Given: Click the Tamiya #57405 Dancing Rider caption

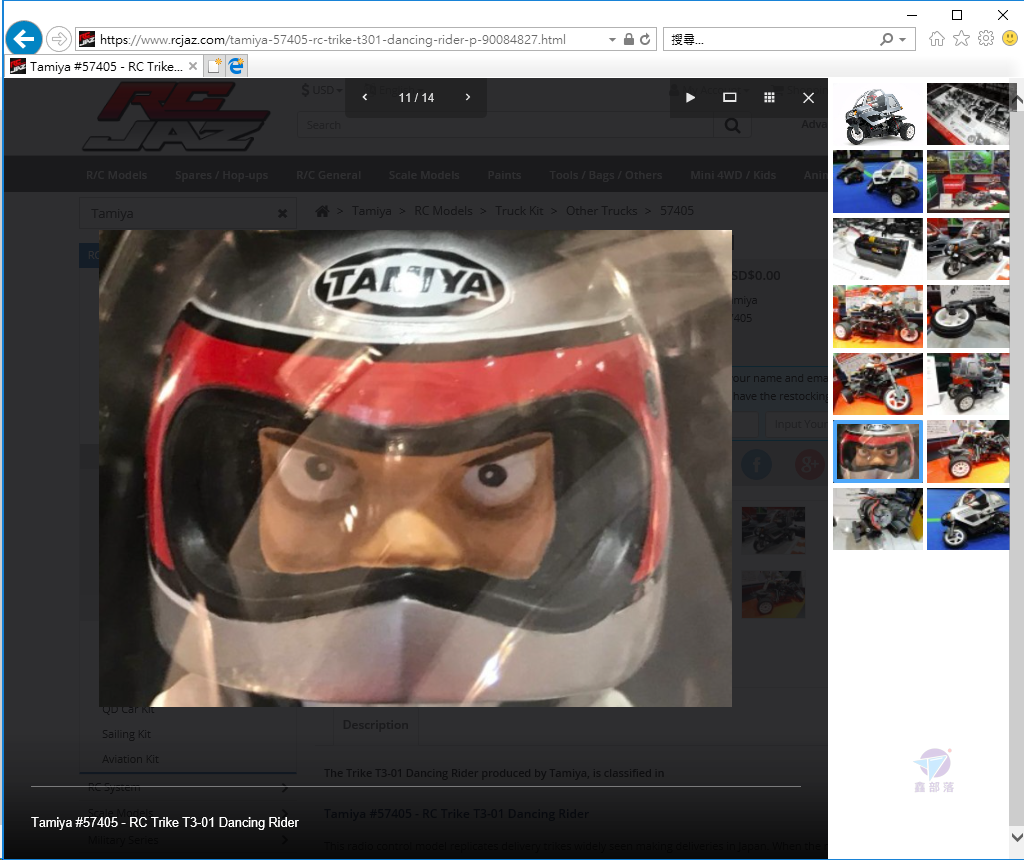Looking at the screenshot, I should [x=165, y=822].
